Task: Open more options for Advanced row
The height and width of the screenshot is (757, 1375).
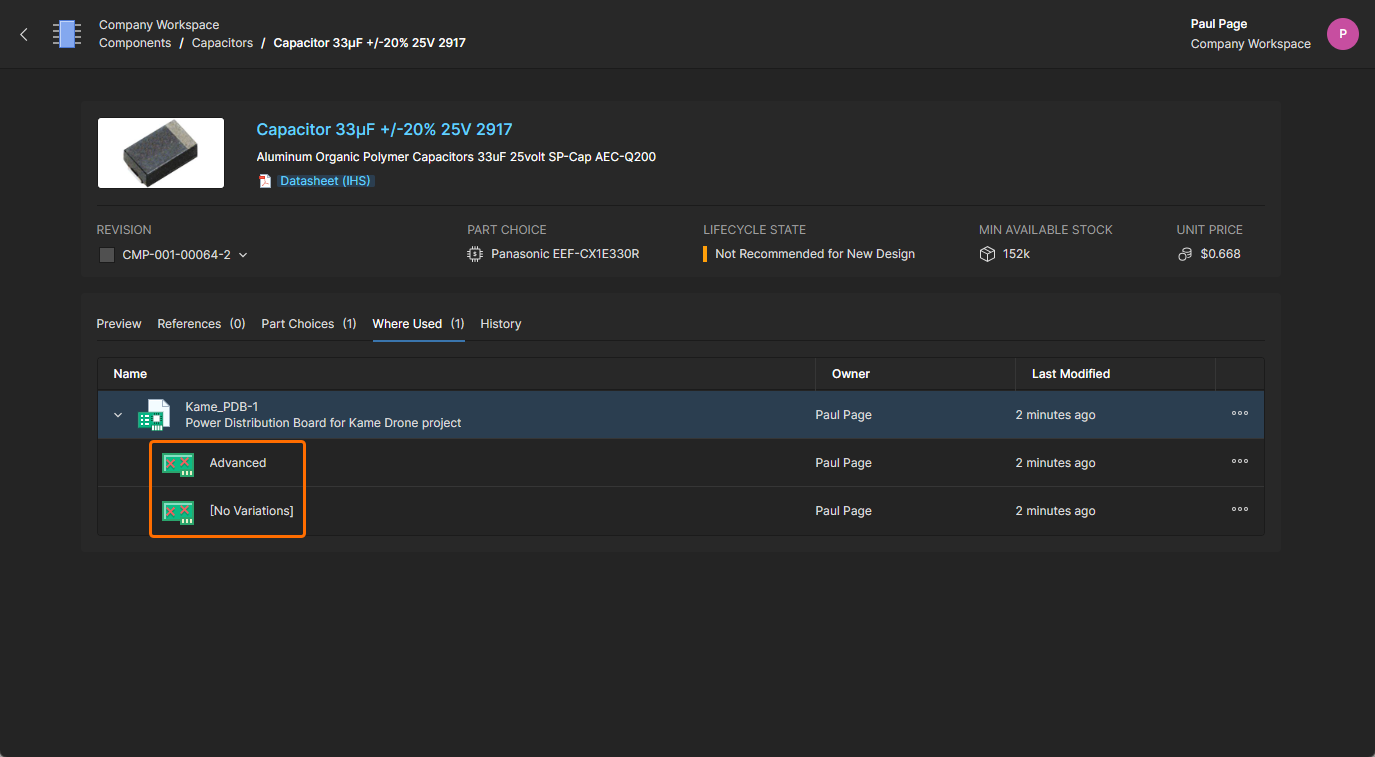Action: click(x=1239, y=462)
